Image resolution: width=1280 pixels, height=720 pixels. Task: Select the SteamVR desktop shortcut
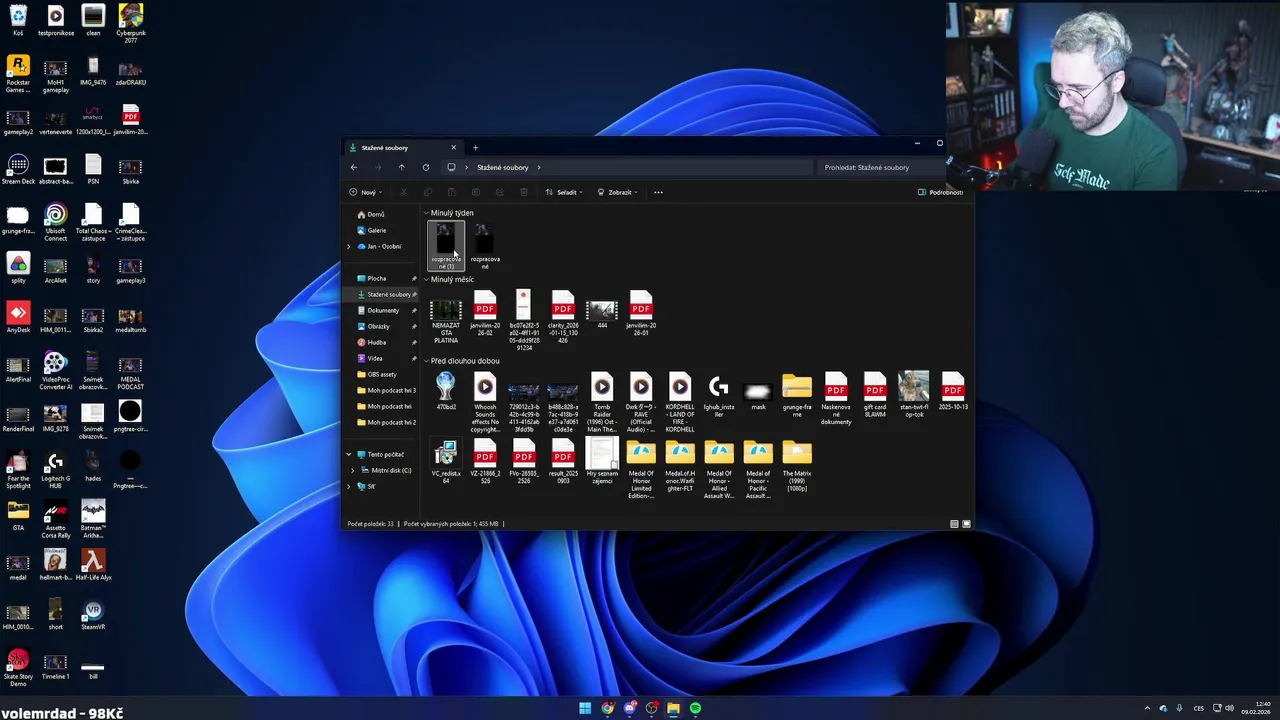(x=93, y=615)
